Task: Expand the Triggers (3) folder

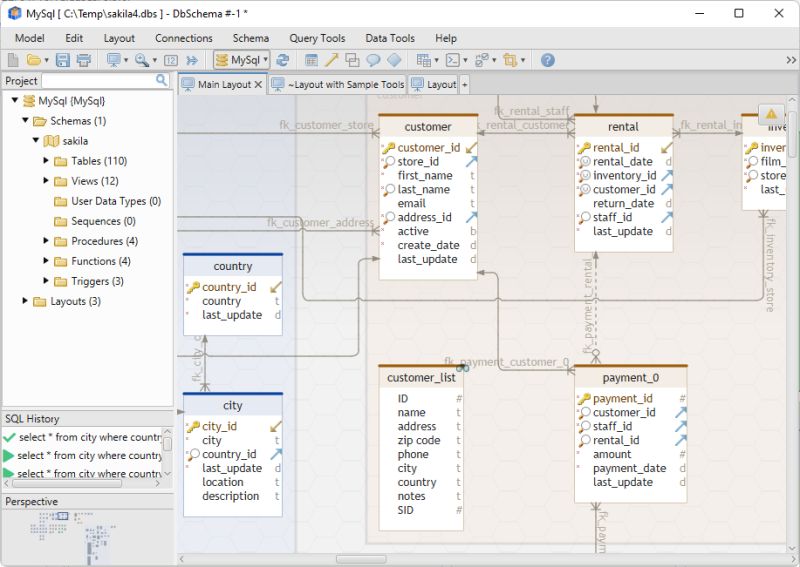Action: click(x=46, y=281)
